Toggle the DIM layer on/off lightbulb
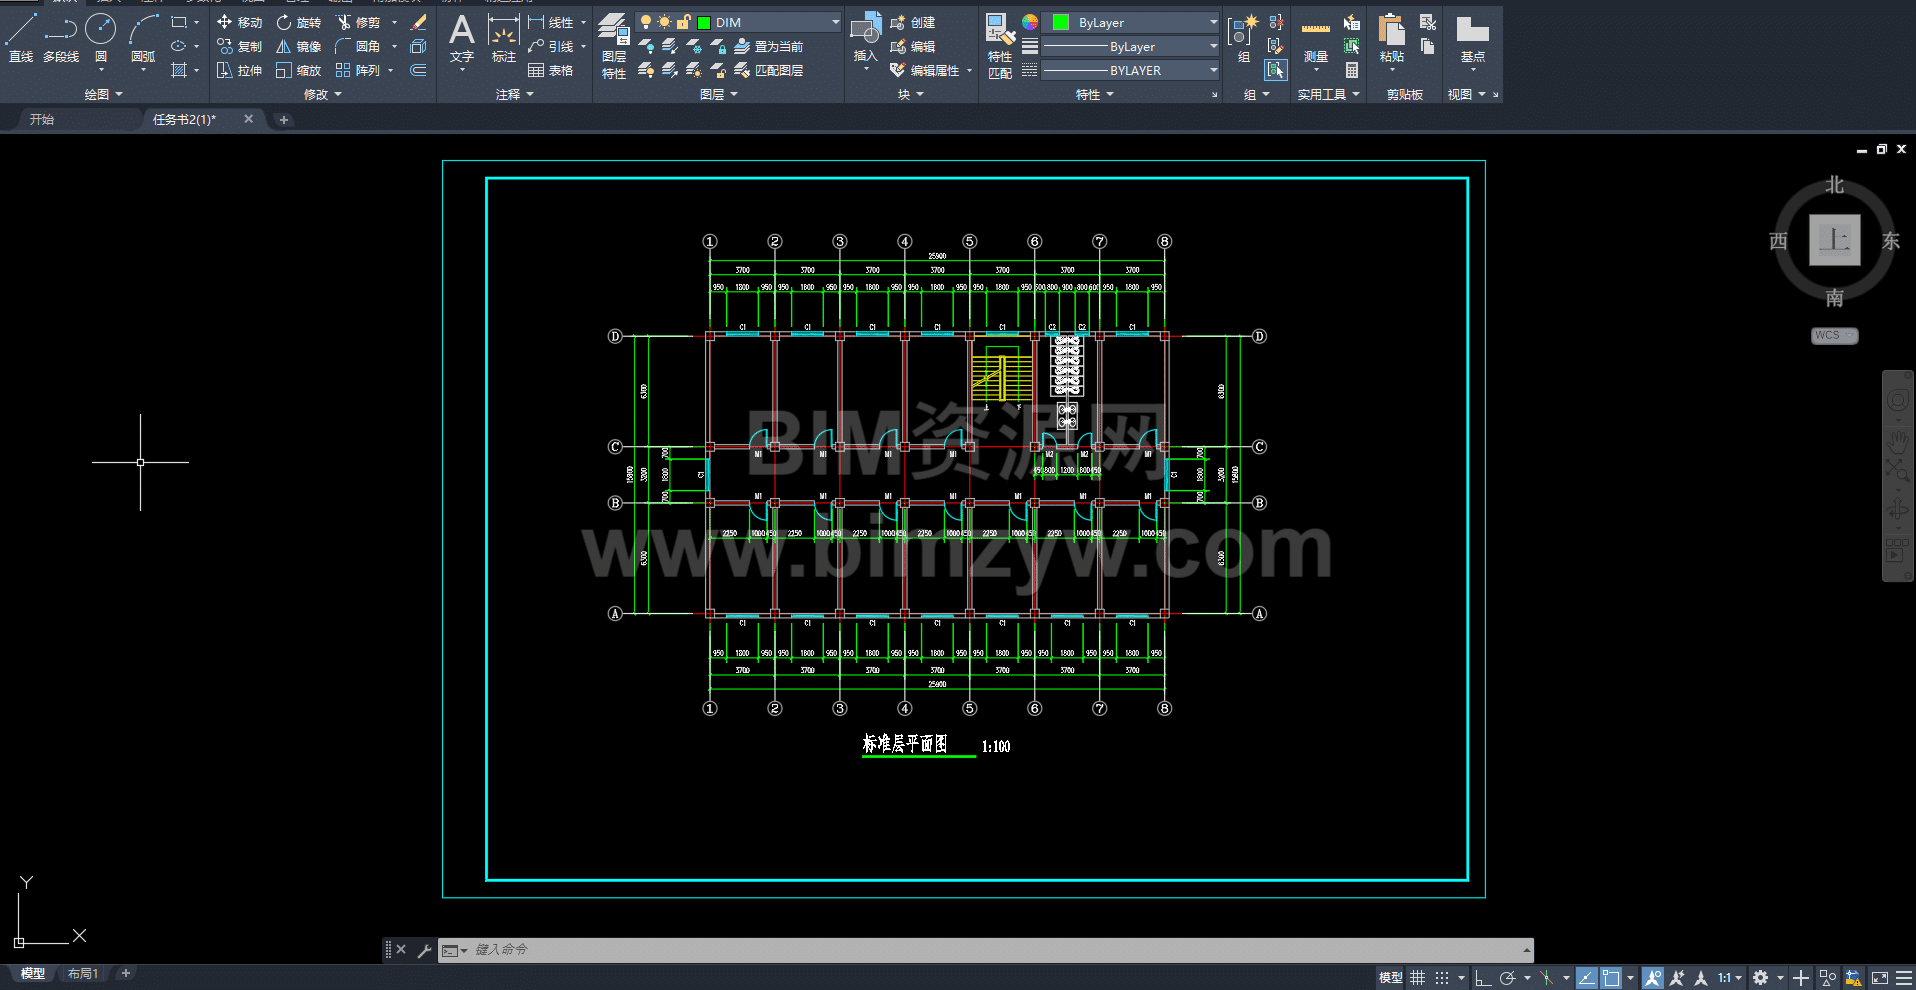 [646, 22]
